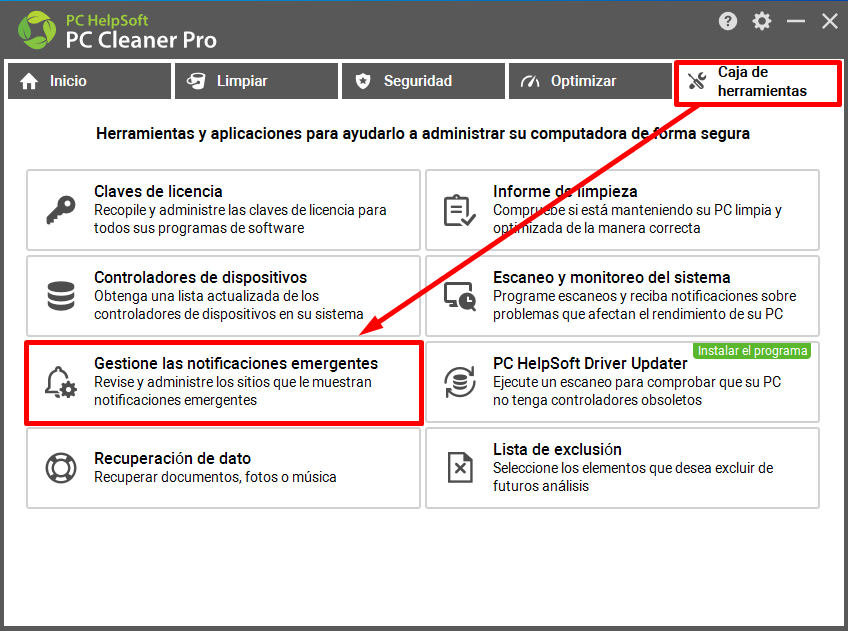Open settings with the gear icon

click(x=761, y=22)
